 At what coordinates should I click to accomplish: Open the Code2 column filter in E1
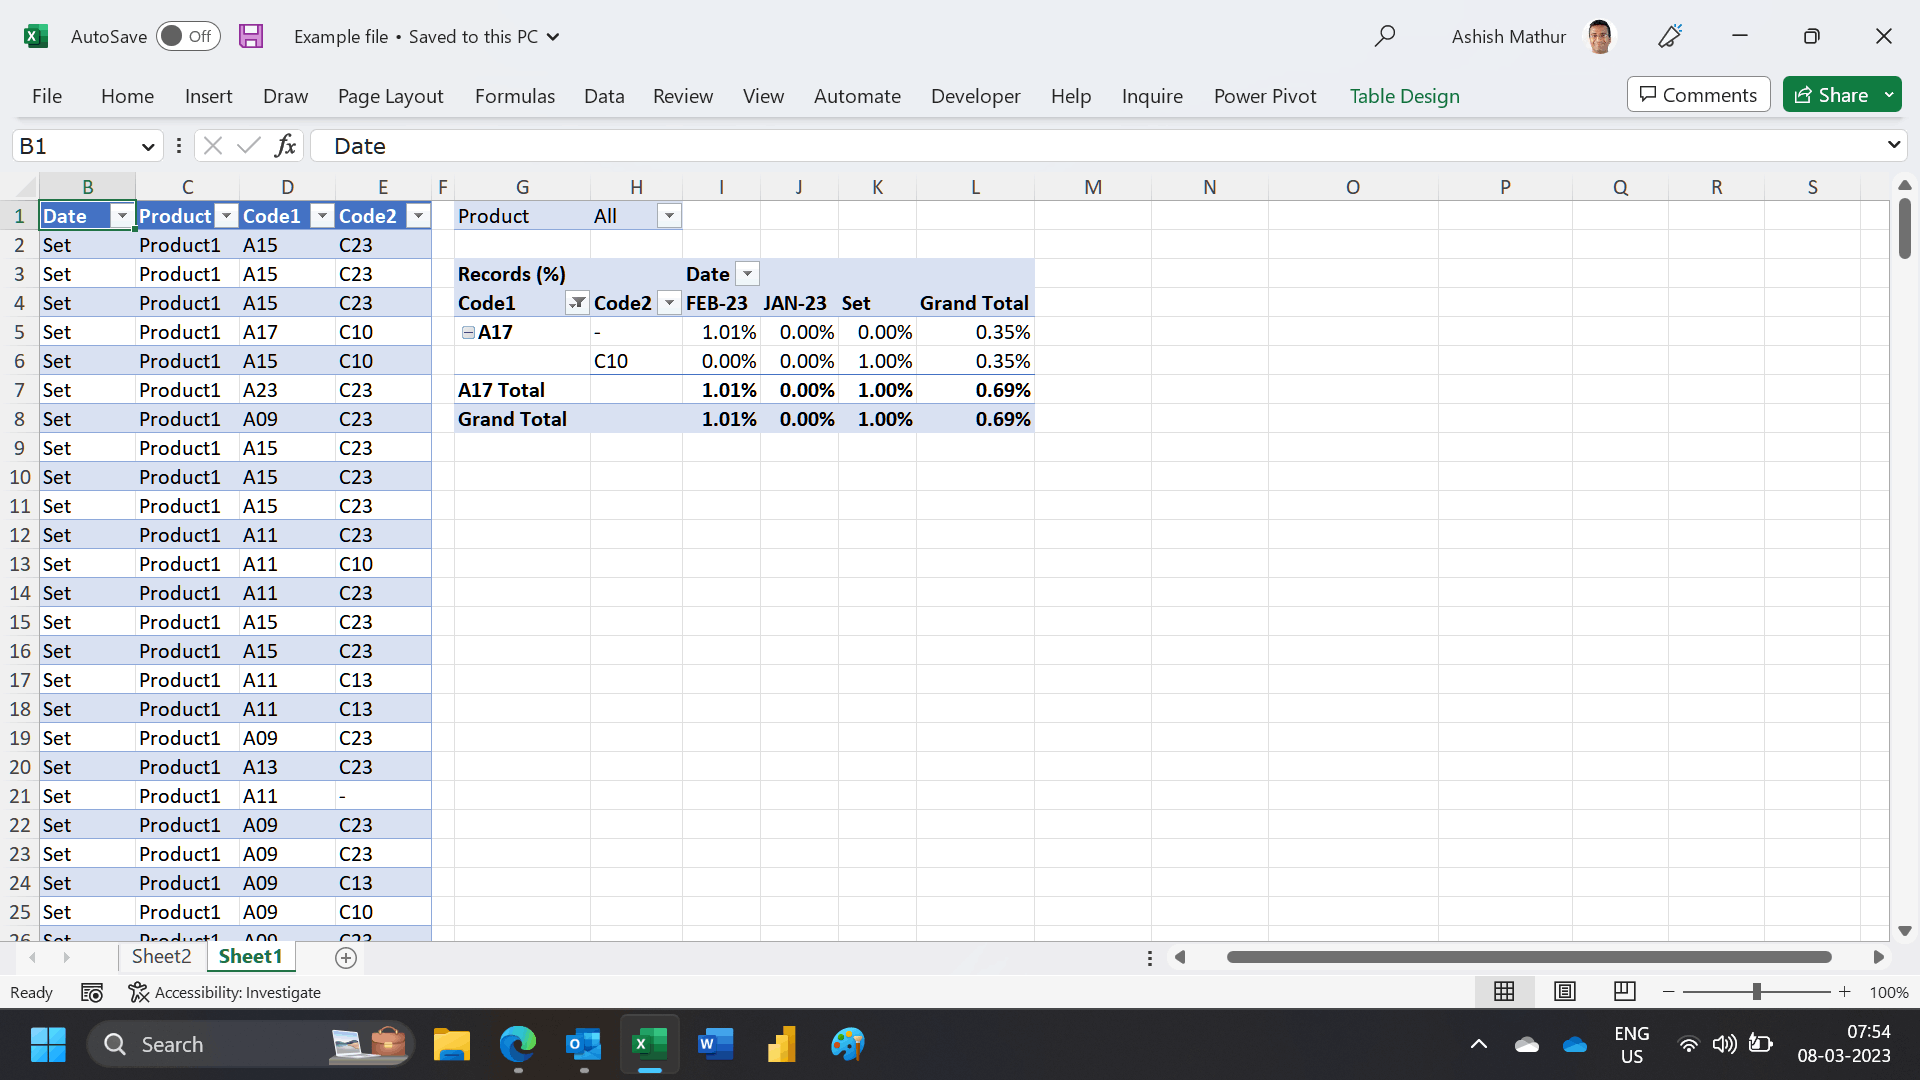pyautogui.click(x=419, y=216)
